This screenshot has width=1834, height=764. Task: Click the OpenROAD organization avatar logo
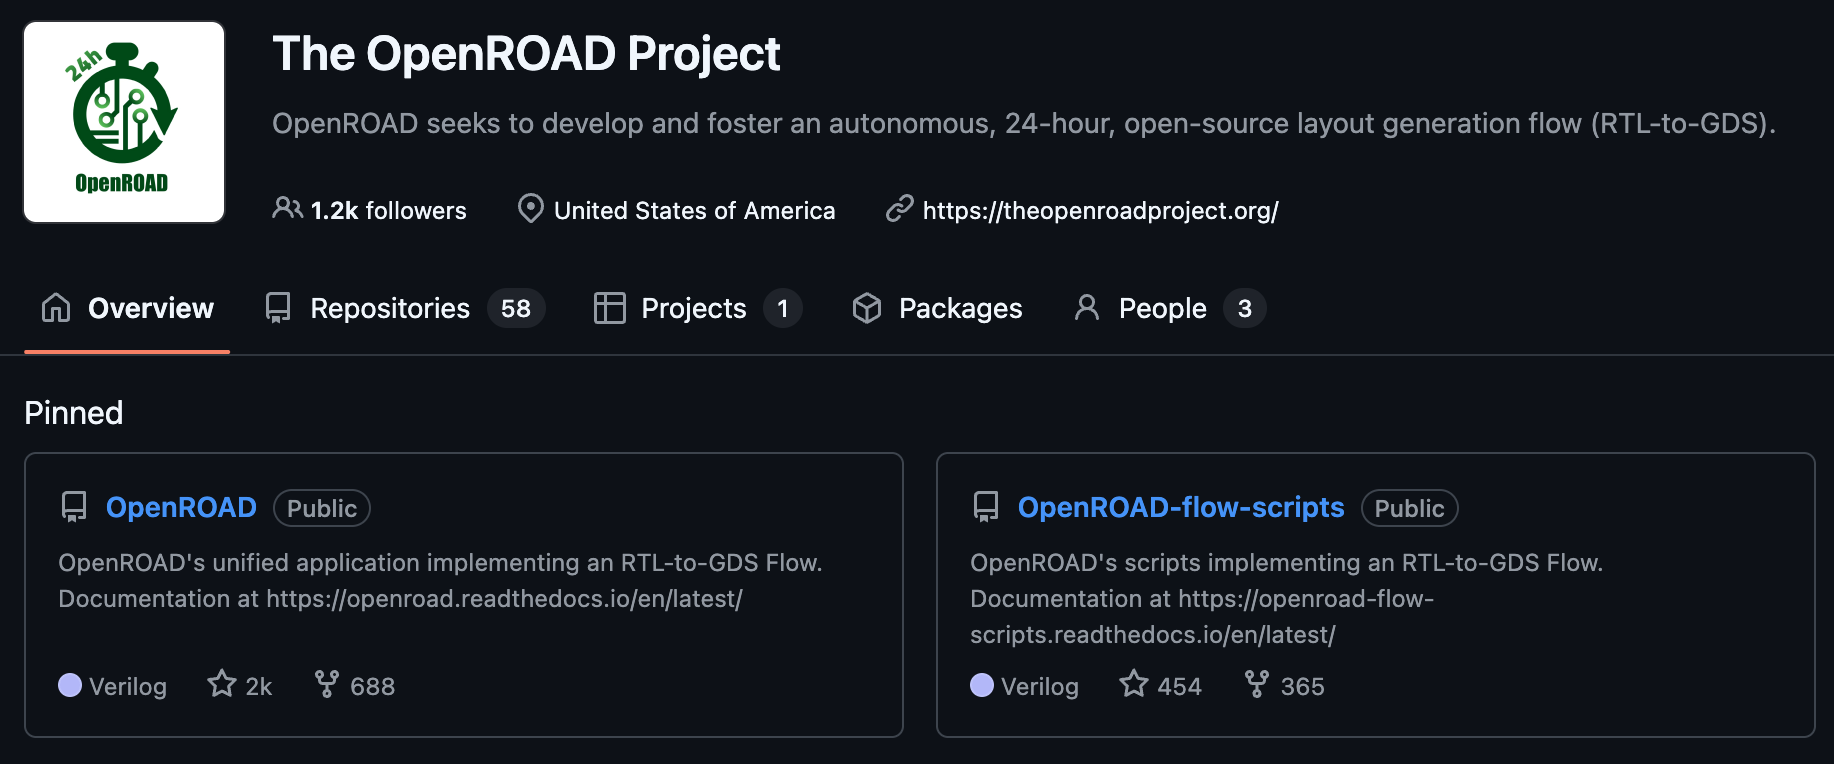pyautogui.click(x=124, y=122)
